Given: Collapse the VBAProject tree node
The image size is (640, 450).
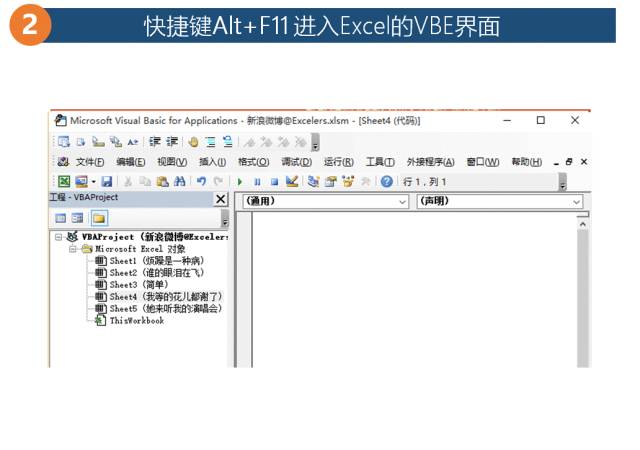Looking at the screenshot, I should (x=59, y=237).
